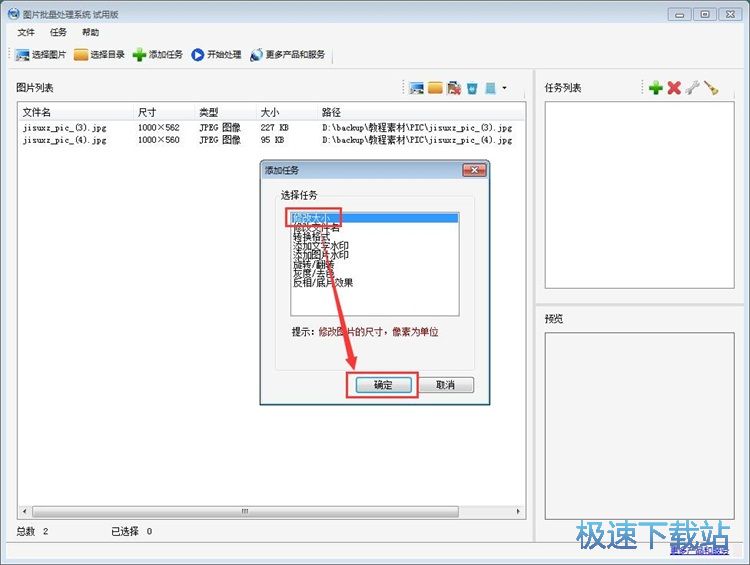Open the 任务 menu
Screen dimensions: 750x565
[x=58, y=33]
